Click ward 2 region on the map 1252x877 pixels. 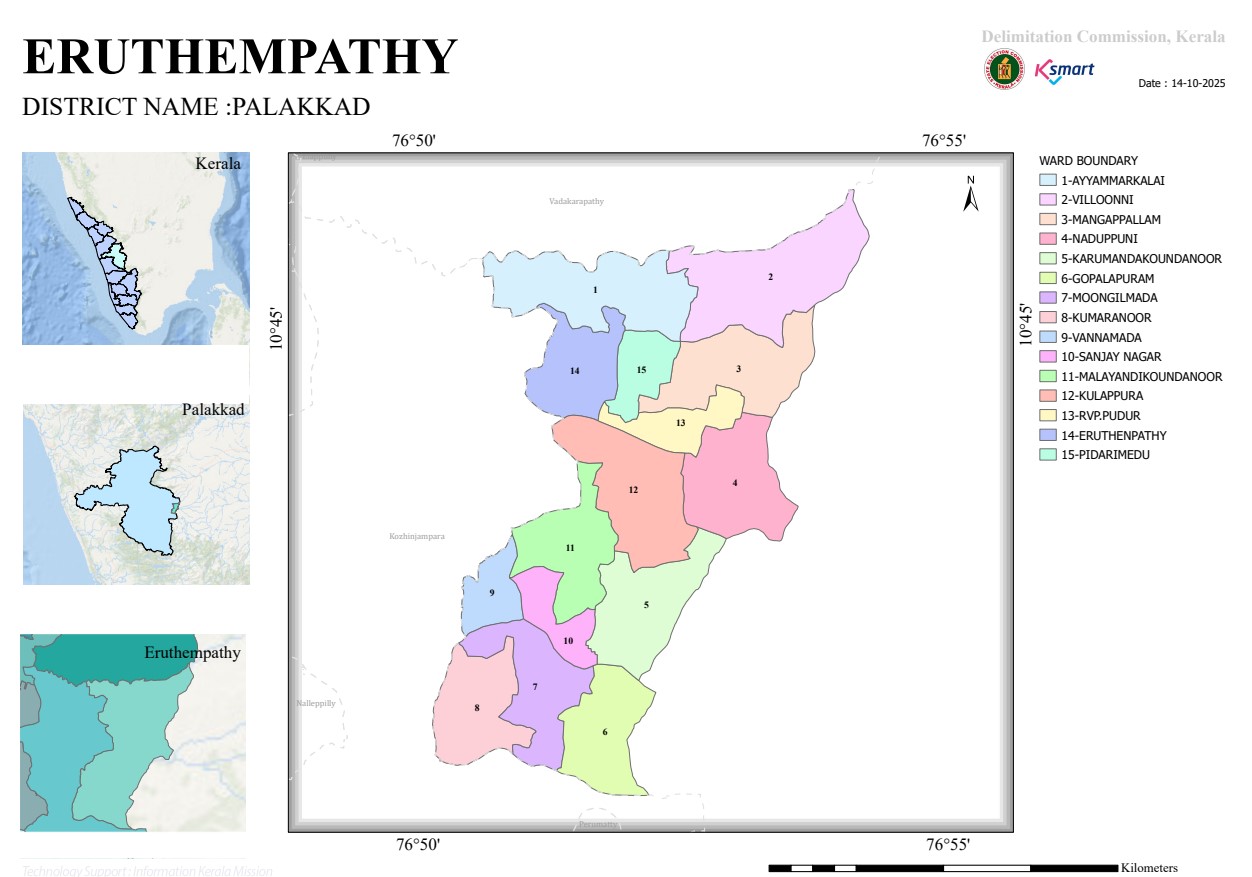[771, 277]
